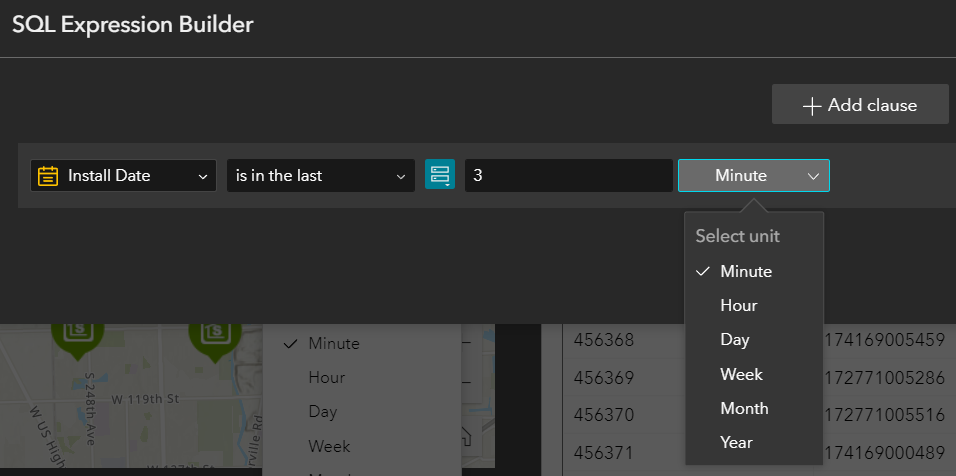Click the SQL Expression Builder title

pos(132,25)
